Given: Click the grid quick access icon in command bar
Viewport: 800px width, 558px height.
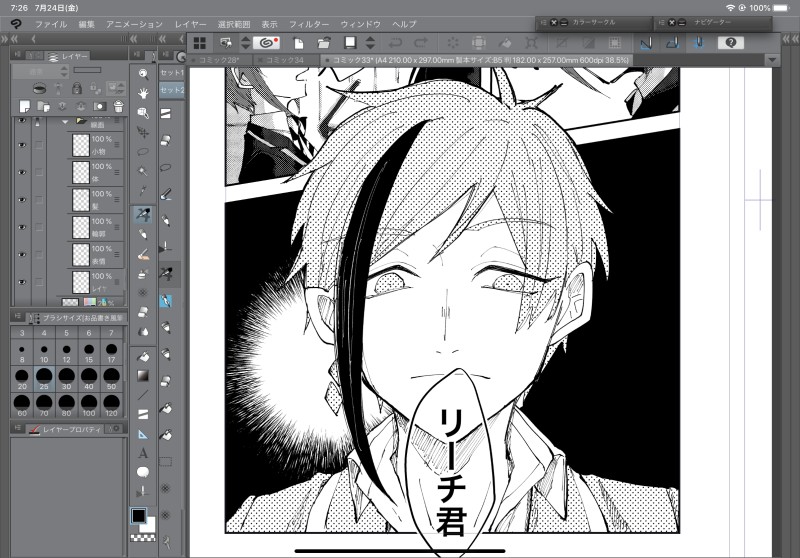Looking at the screenshot, I should (x=200, y=43).
